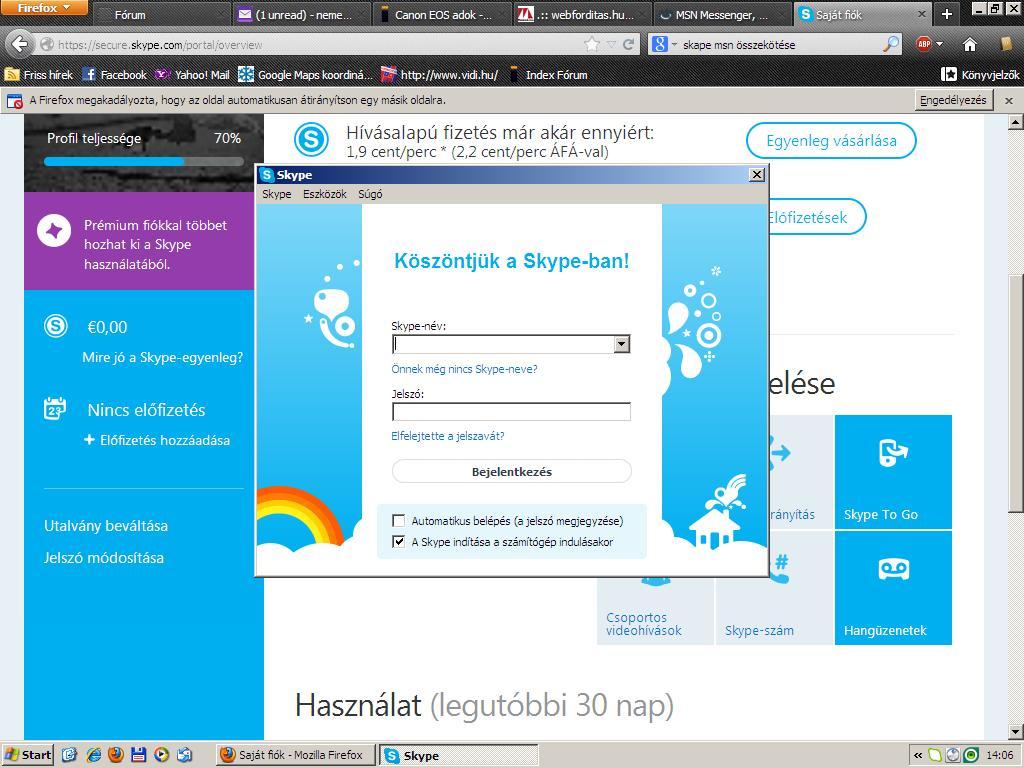The width and height of the screenshot is (1024, 768).
Task: Uncheck A Skype indítása a számítógép indulásakor
Action: [x=398, y=541]
